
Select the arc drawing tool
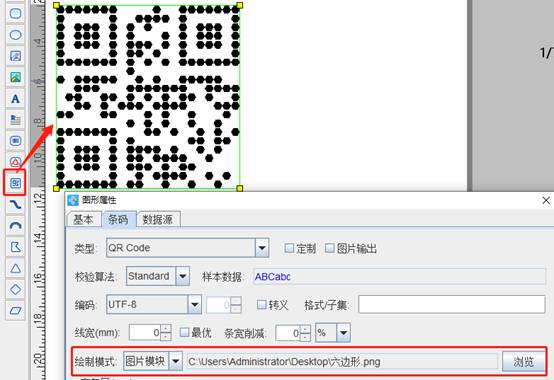click(x=15, y=226)
